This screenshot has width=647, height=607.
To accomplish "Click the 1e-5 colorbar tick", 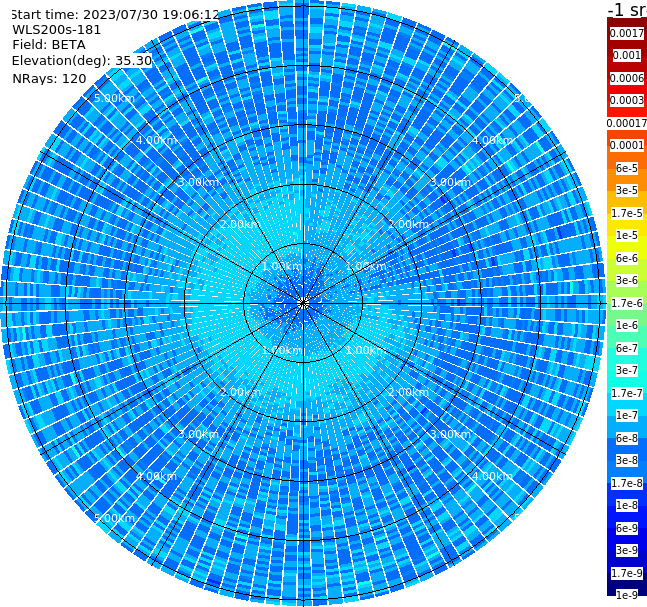I will coord(627,235).
